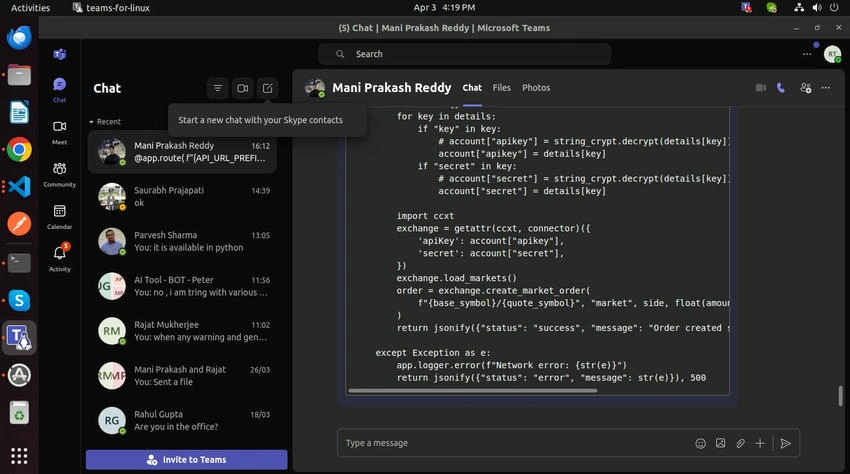
Task: Collapse the Recent chats section
Action: click(105, 121)
